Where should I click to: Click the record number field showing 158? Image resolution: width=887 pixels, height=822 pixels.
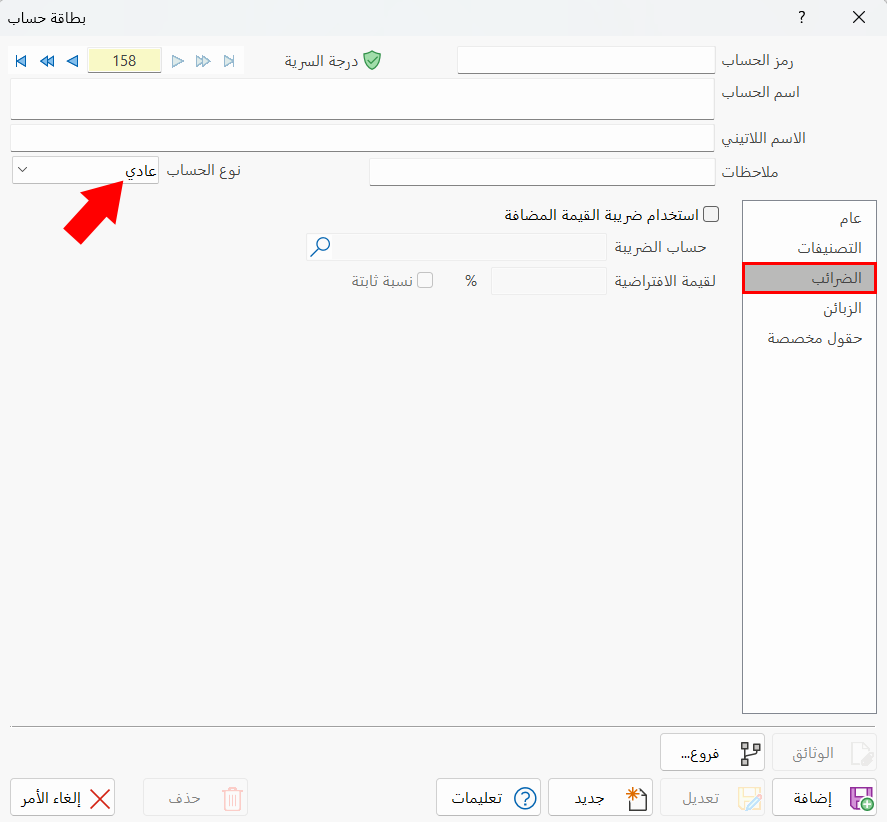pos(124,61)
